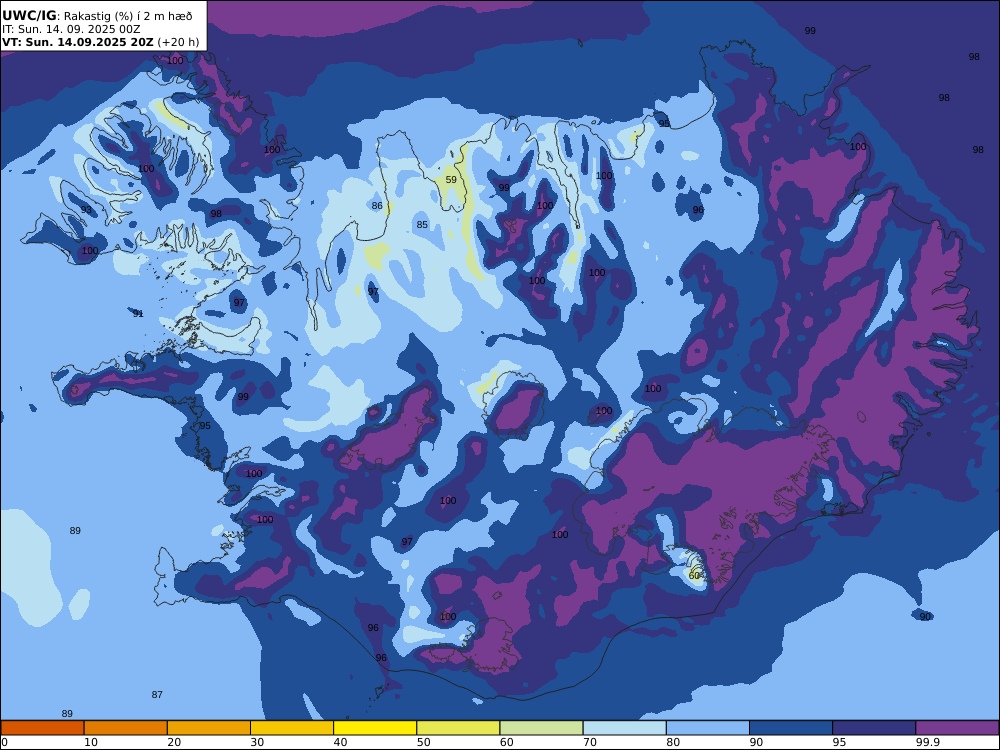The height and width of the screenshot is (750, 1000).
Task: Click the 0–10 dark orange legend swatch
Action: [42, 728]
